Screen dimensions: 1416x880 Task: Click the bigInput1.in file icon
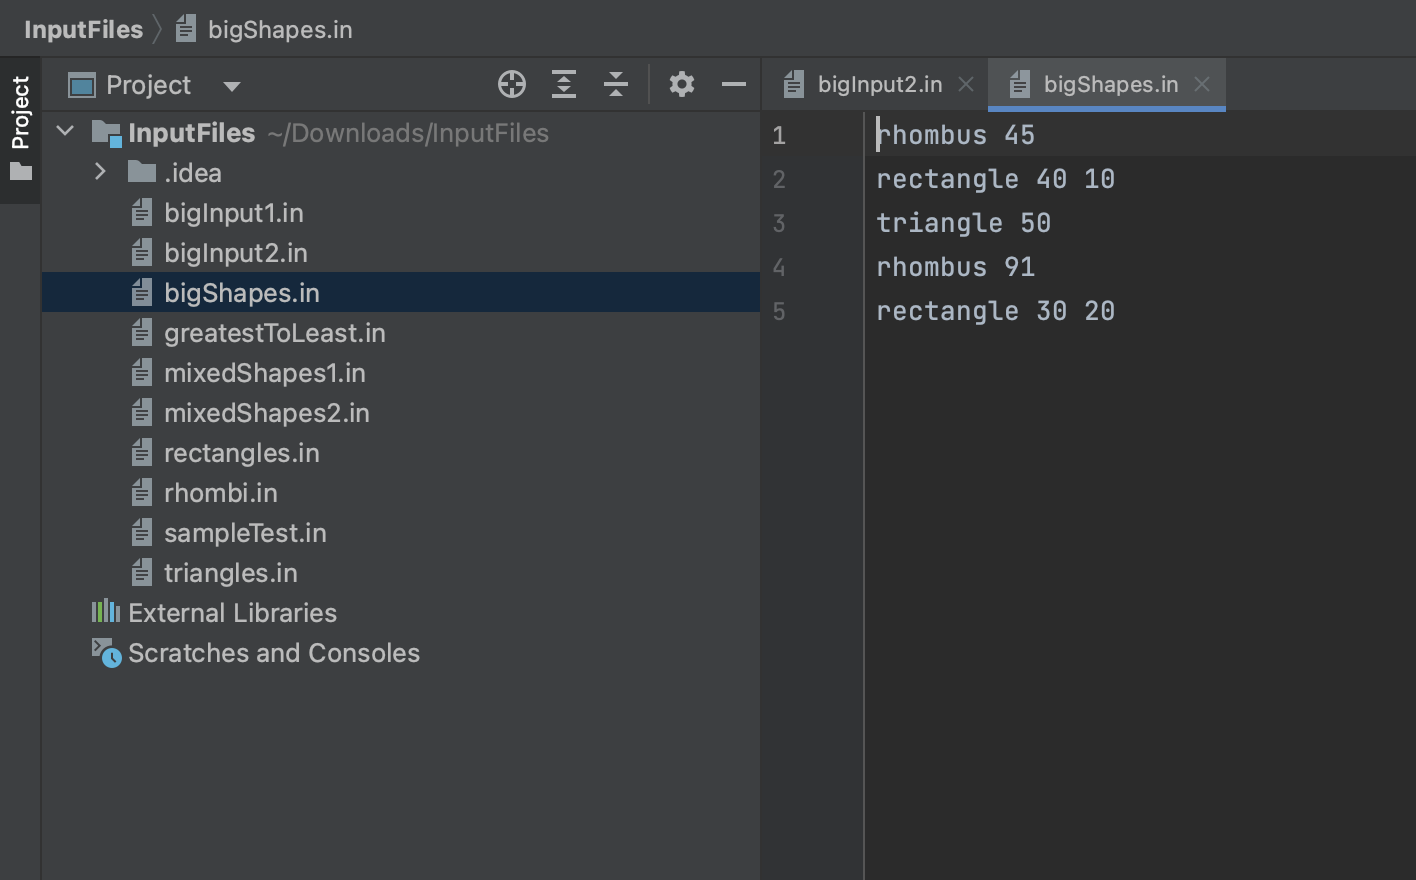[142, 213]
